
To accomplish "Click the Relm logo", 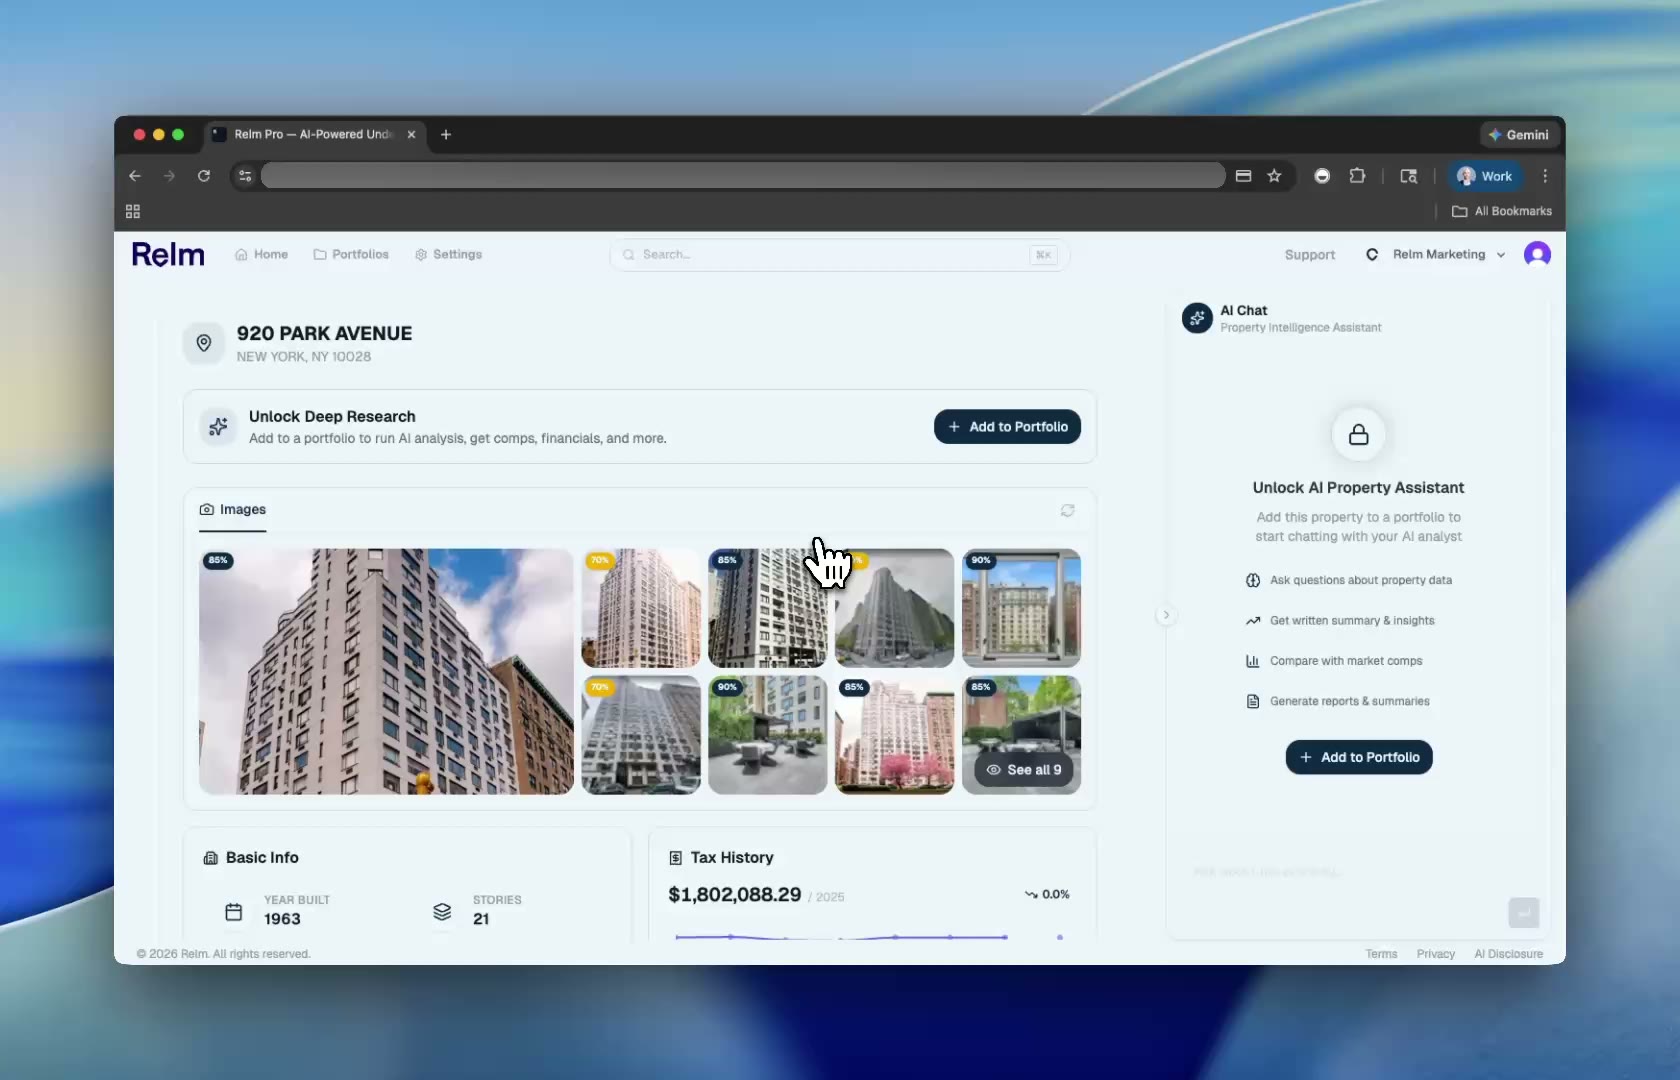I will click(x=168, y=255).
